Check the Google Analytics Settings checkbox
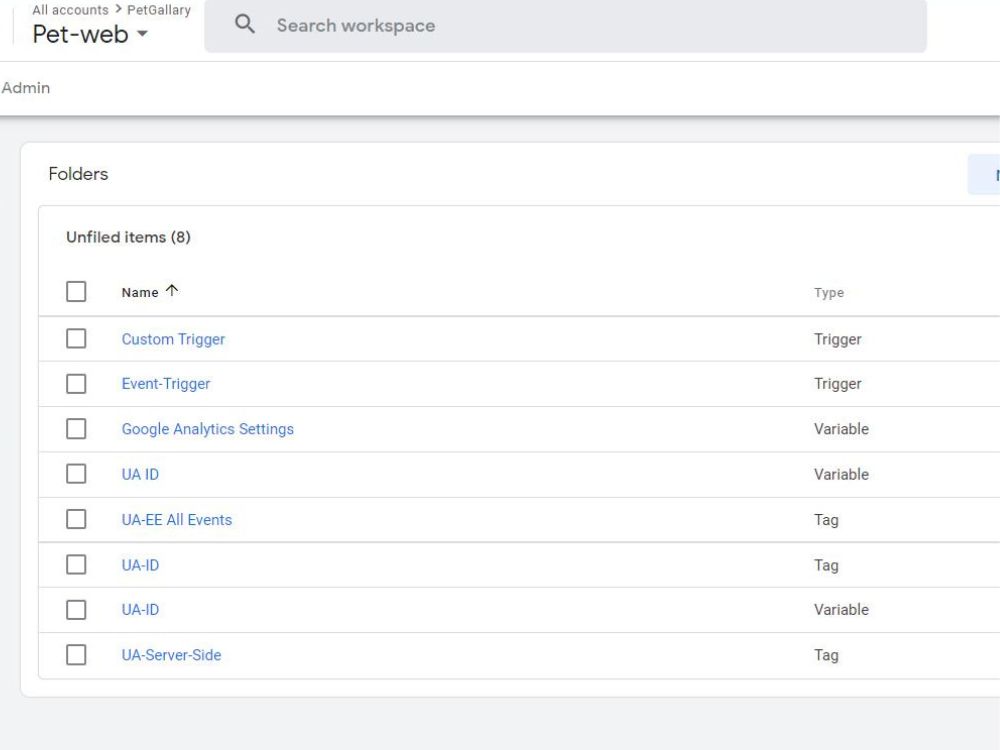 pos(76,429)
